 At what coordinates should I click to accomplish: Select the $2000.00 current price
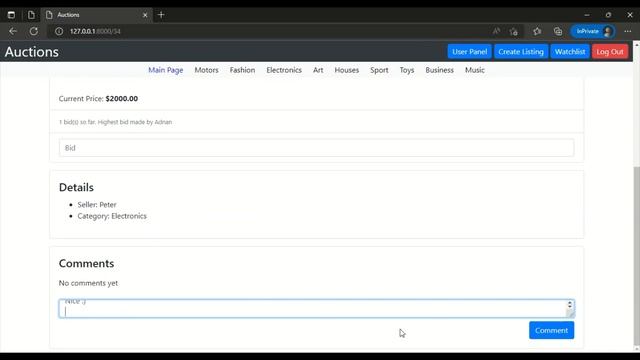122,98
